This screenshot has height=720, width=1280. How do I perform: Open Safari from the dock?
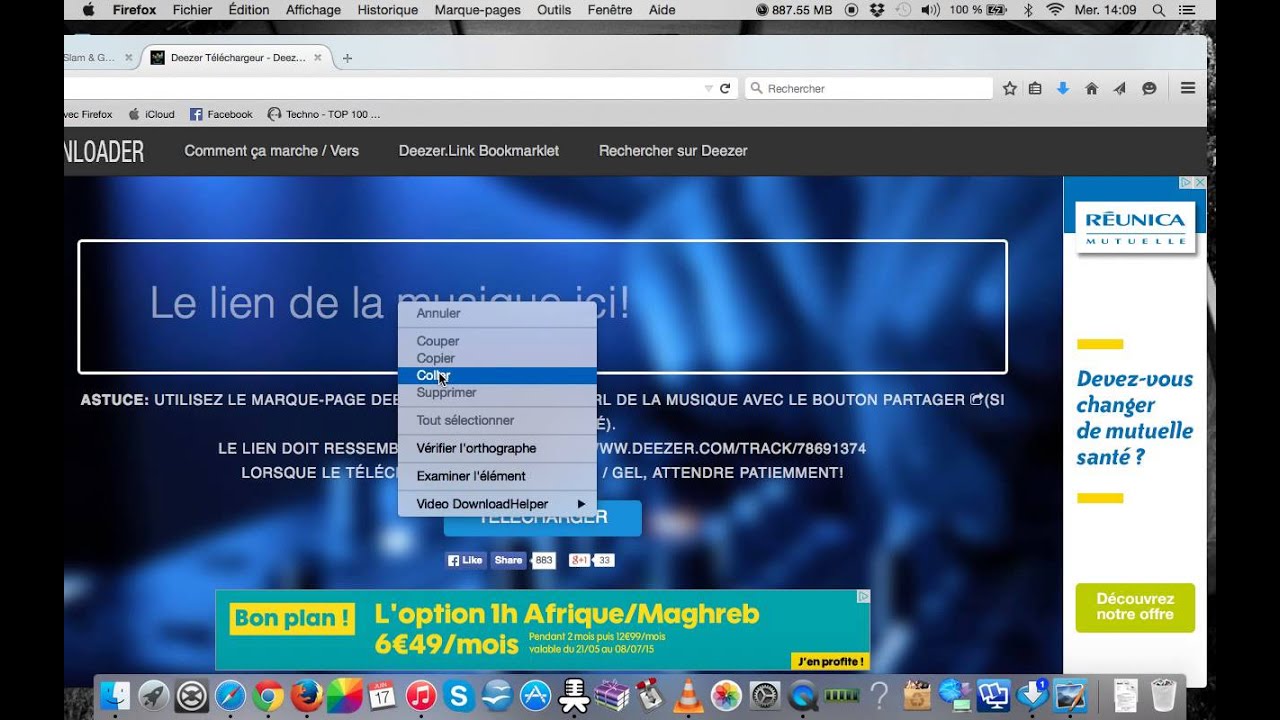pyautogui.click(x=230, y=695)
